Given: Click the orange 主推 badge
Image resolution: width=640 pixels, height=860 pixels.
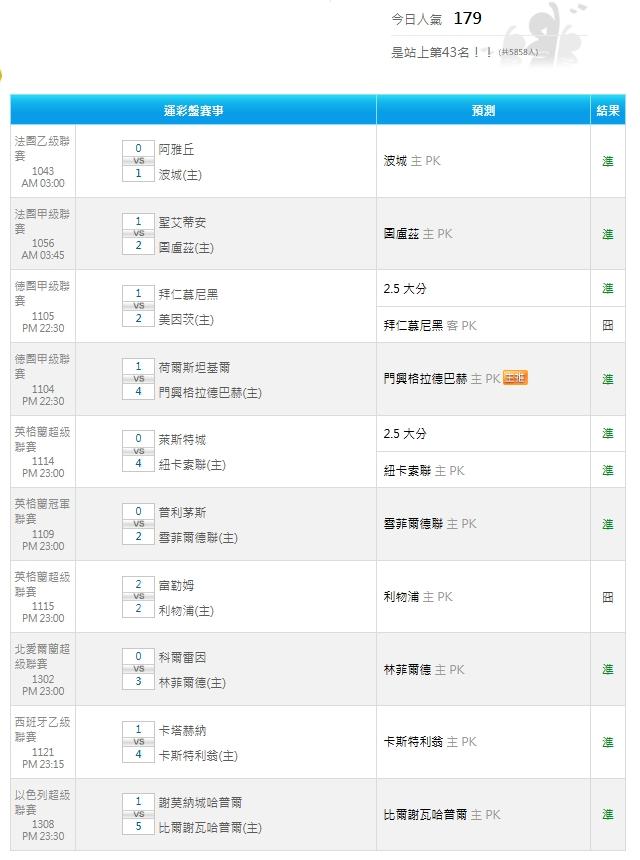Looking at the screenshot, I should 515,378.
